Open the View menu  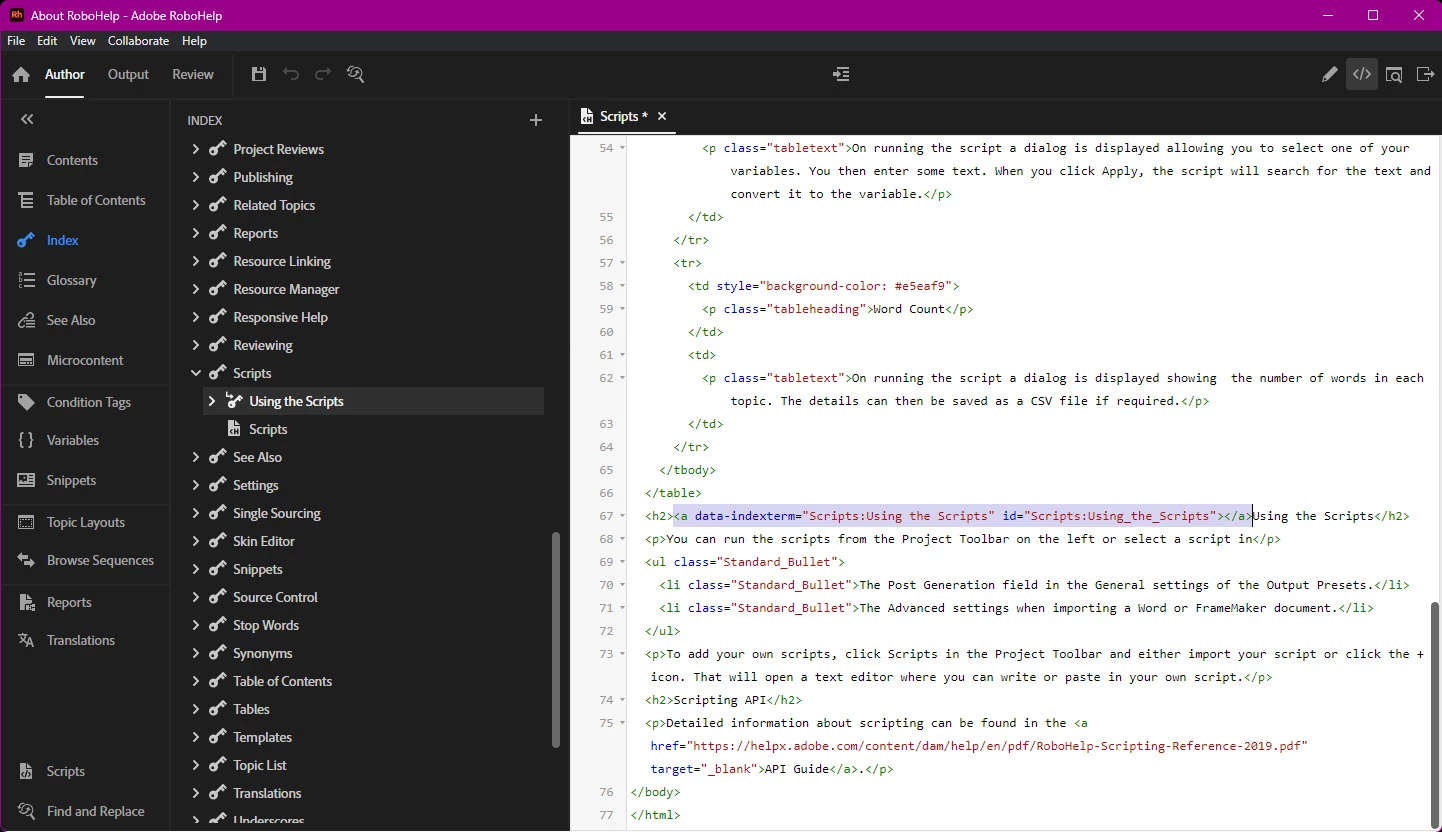(83, 41)
